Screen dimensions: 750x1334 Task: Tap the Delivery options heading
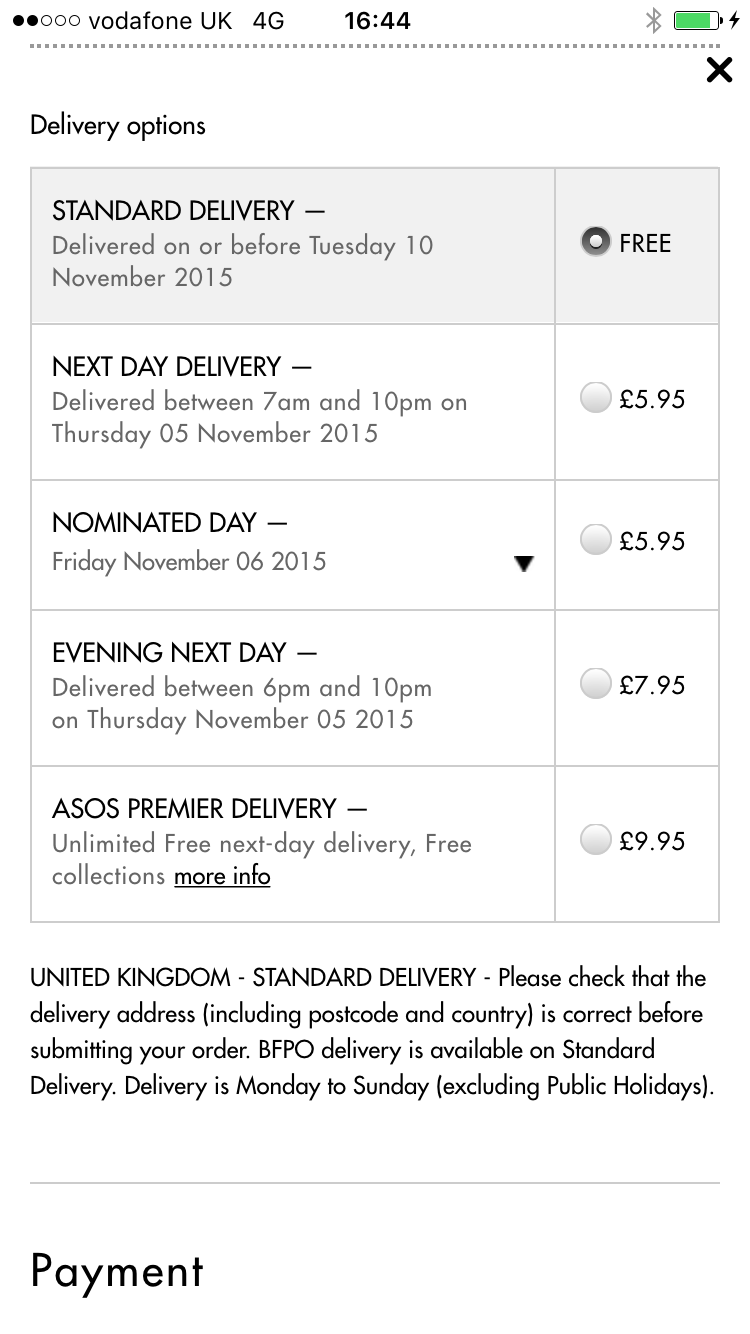118,126
